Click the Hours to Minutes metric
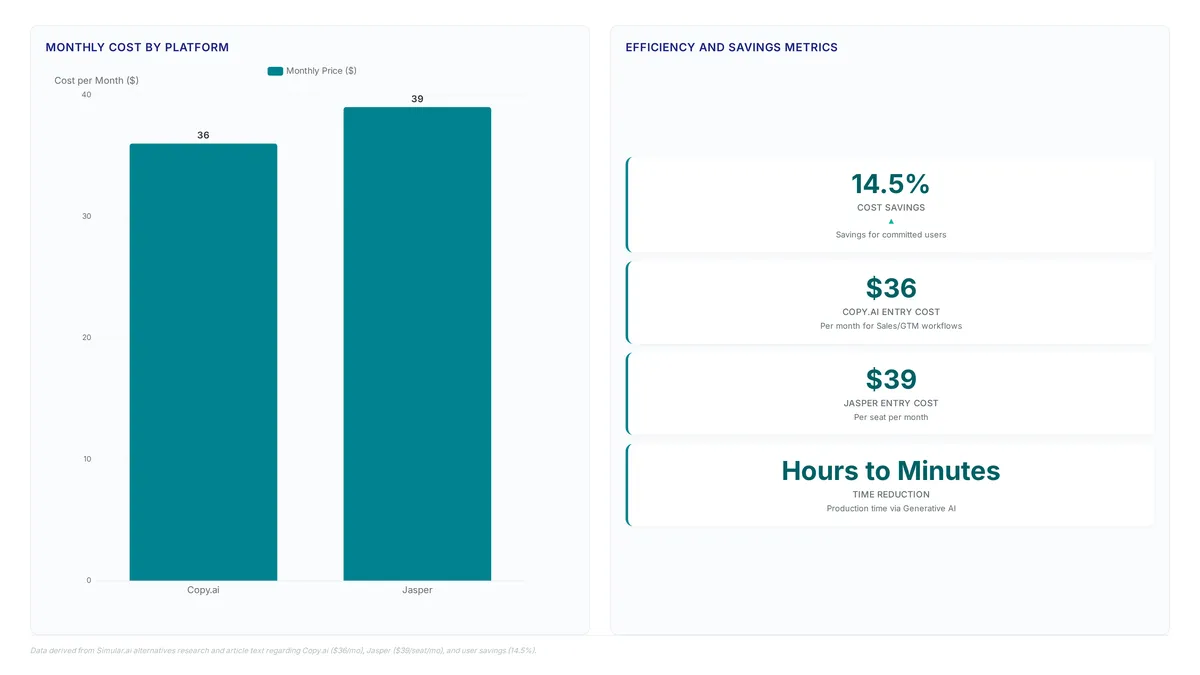The height and width of the screenshot is (675, 1200). pos(890,471)
